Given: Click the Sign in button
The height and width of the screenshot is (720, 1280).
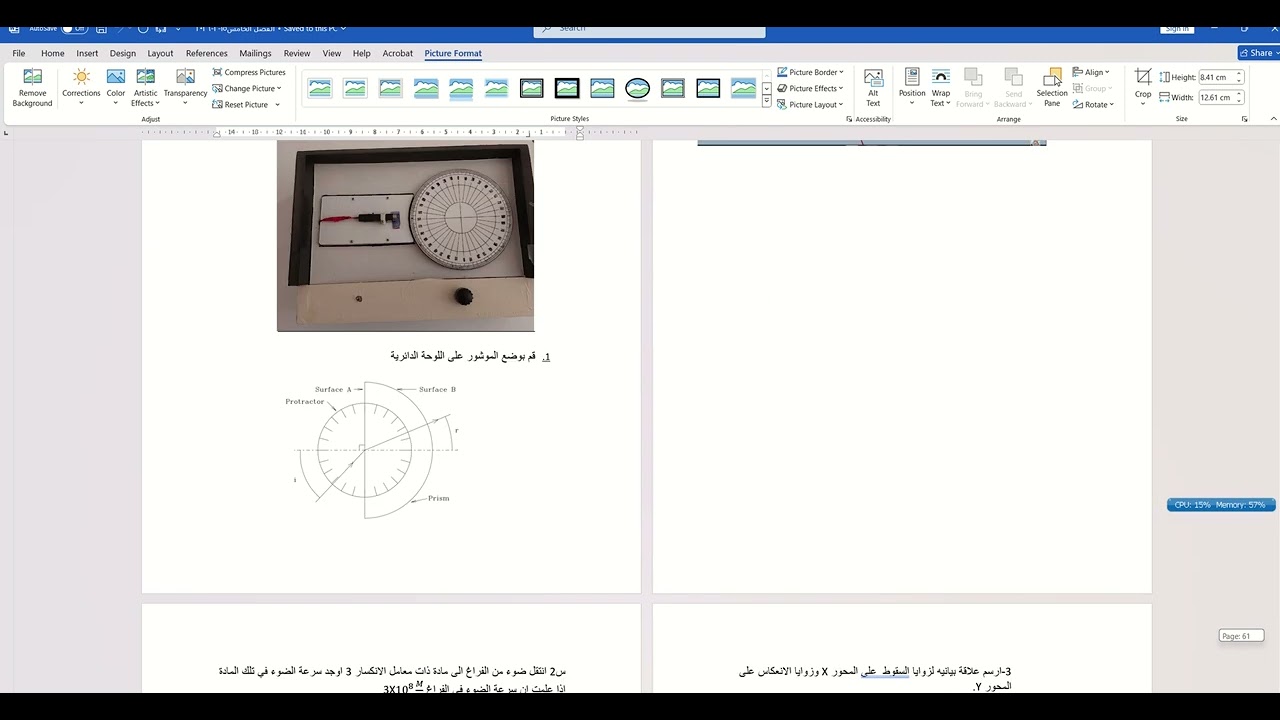Looking at the screenshot, I should pos(1177,29).
